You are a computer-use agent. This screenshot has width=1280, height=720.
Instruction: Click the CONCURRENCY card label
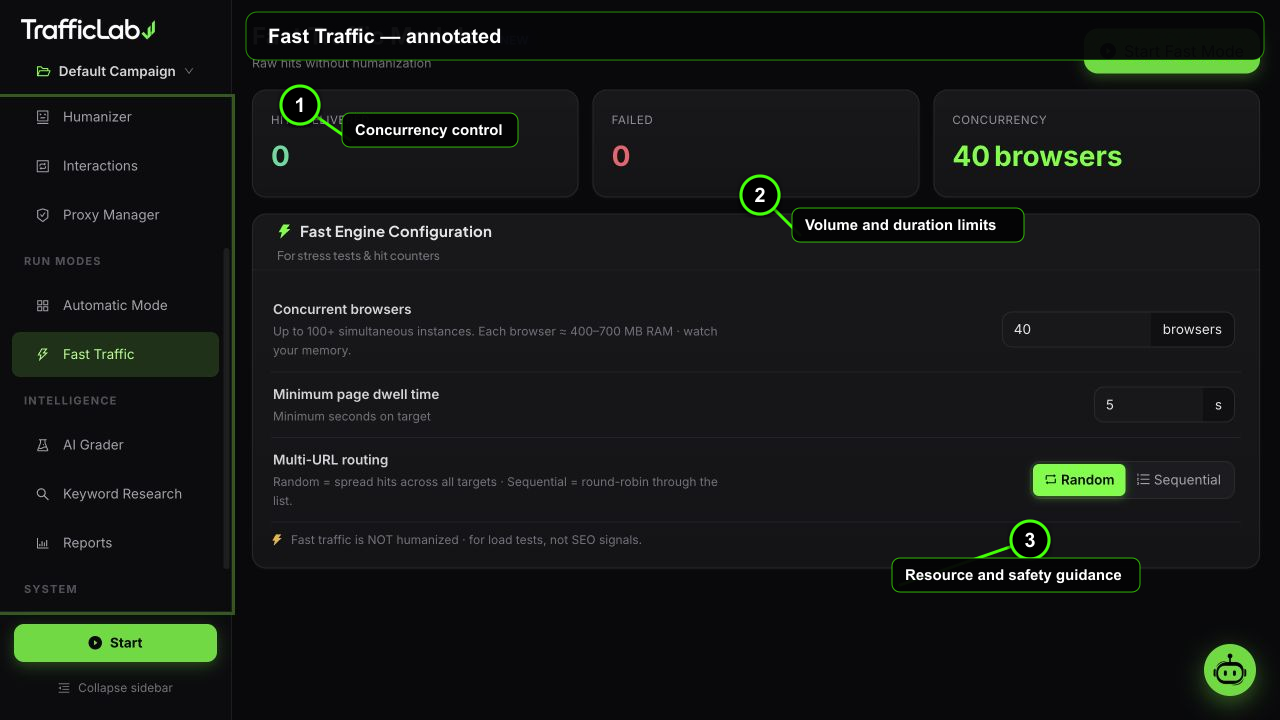[999, 120]
